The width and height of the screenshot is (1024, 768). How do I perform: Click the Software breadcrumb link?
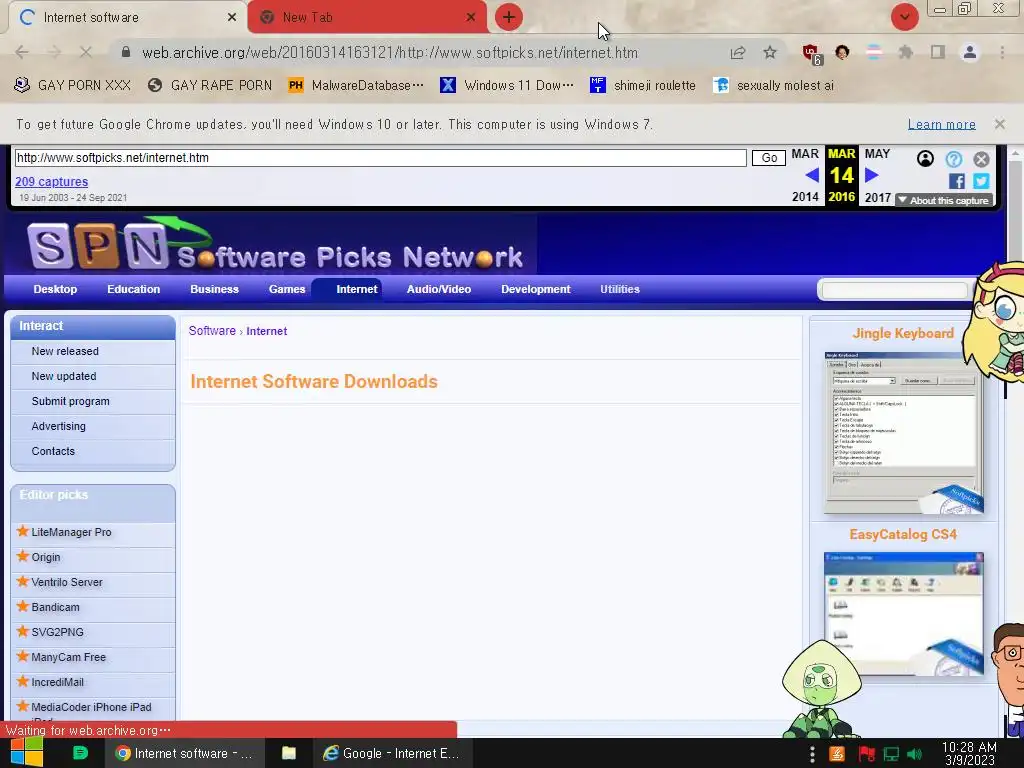[x=212, y=331]
